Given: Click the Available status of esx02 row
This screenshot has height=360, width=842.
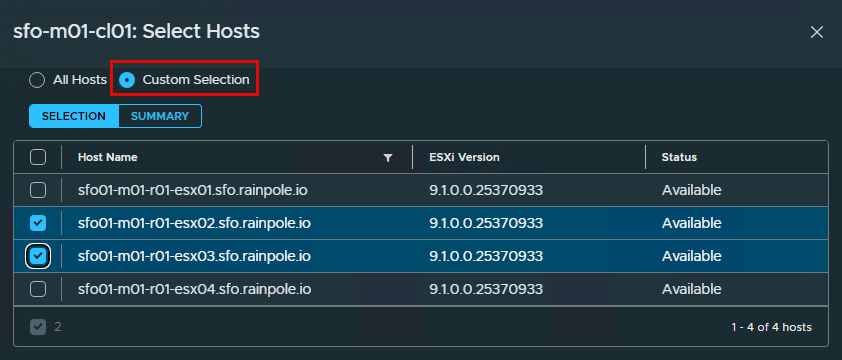Looking at the screenshot, I should click(x=691, y=223).
